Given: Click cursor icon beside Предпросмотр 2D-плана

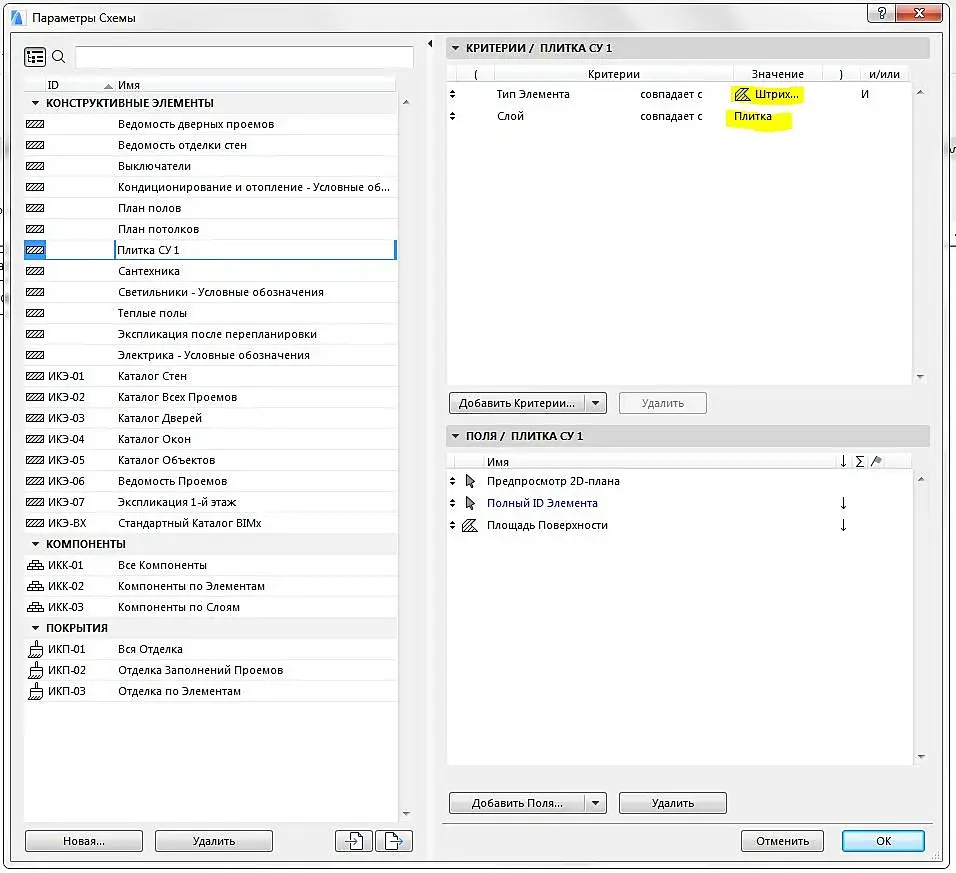Looking at the screenshot, I should (x=470, y=482).
